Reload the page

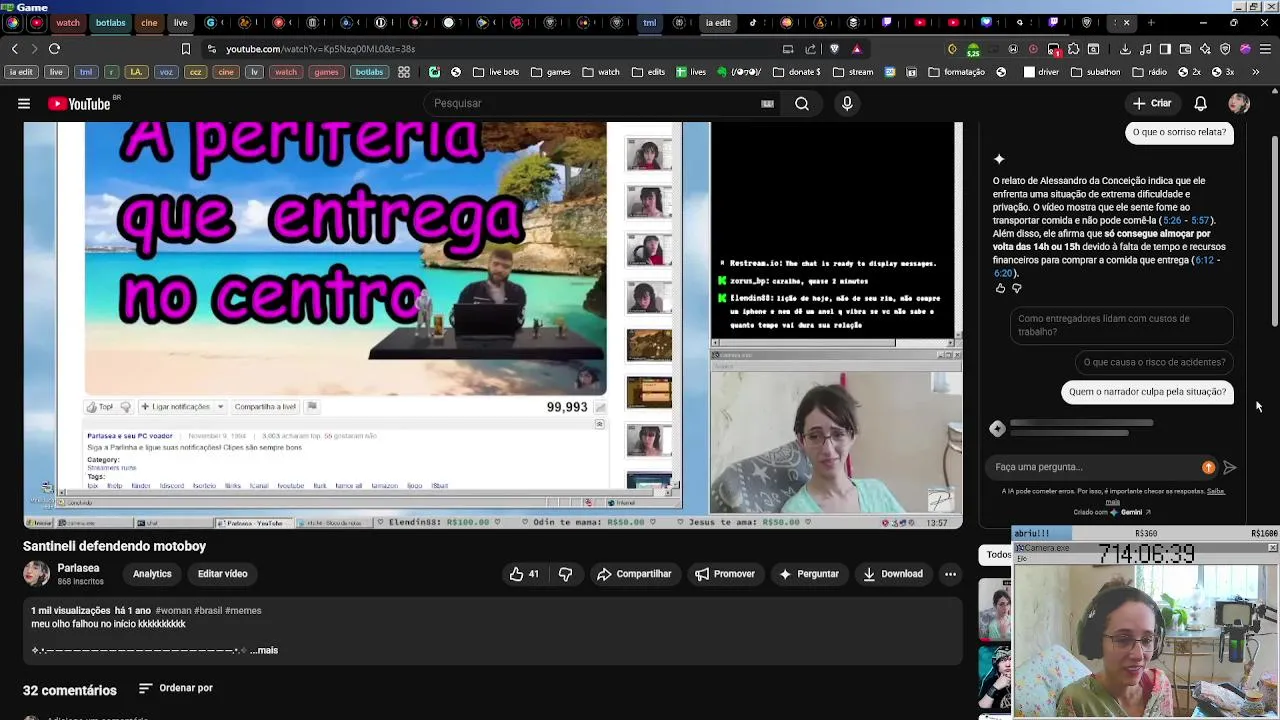coord(54,48)
